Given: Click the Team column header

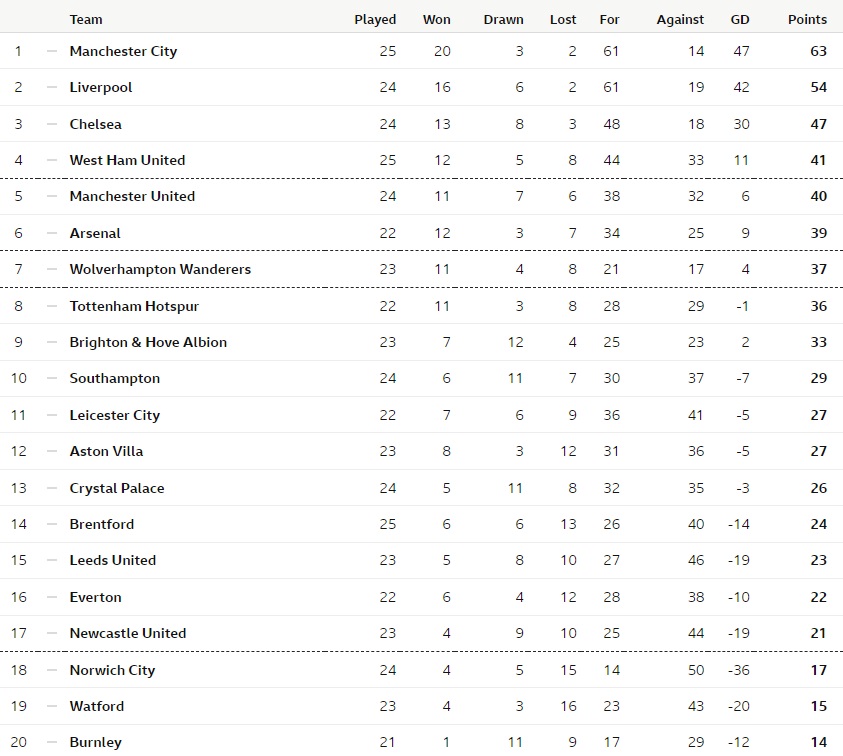Looking at the screenshot, I should (86, 19).
